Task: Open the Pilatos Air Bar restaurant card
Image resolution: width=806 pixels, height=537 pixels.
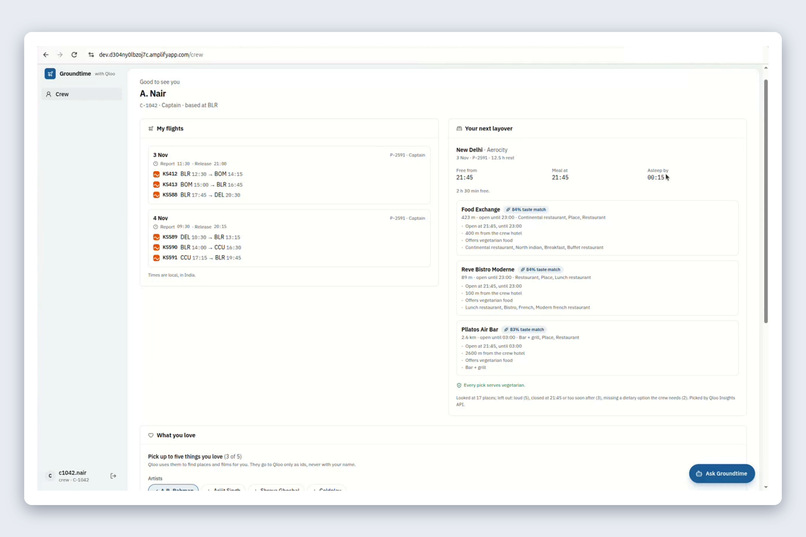Action: [597, 348]
